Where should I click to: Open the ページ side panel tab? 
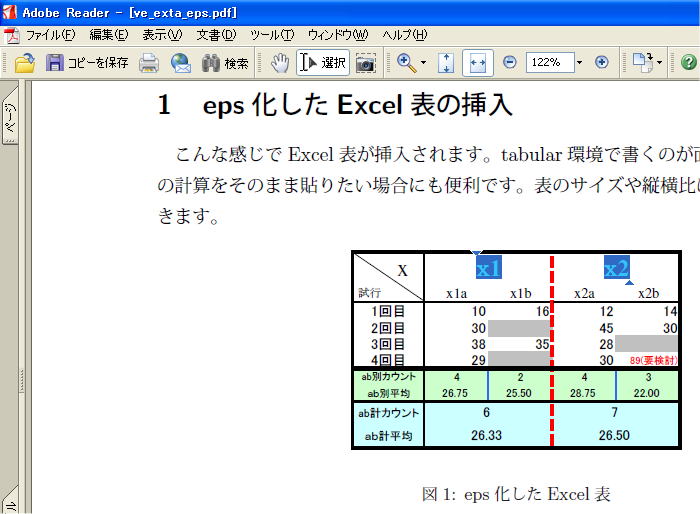(10, 117)
